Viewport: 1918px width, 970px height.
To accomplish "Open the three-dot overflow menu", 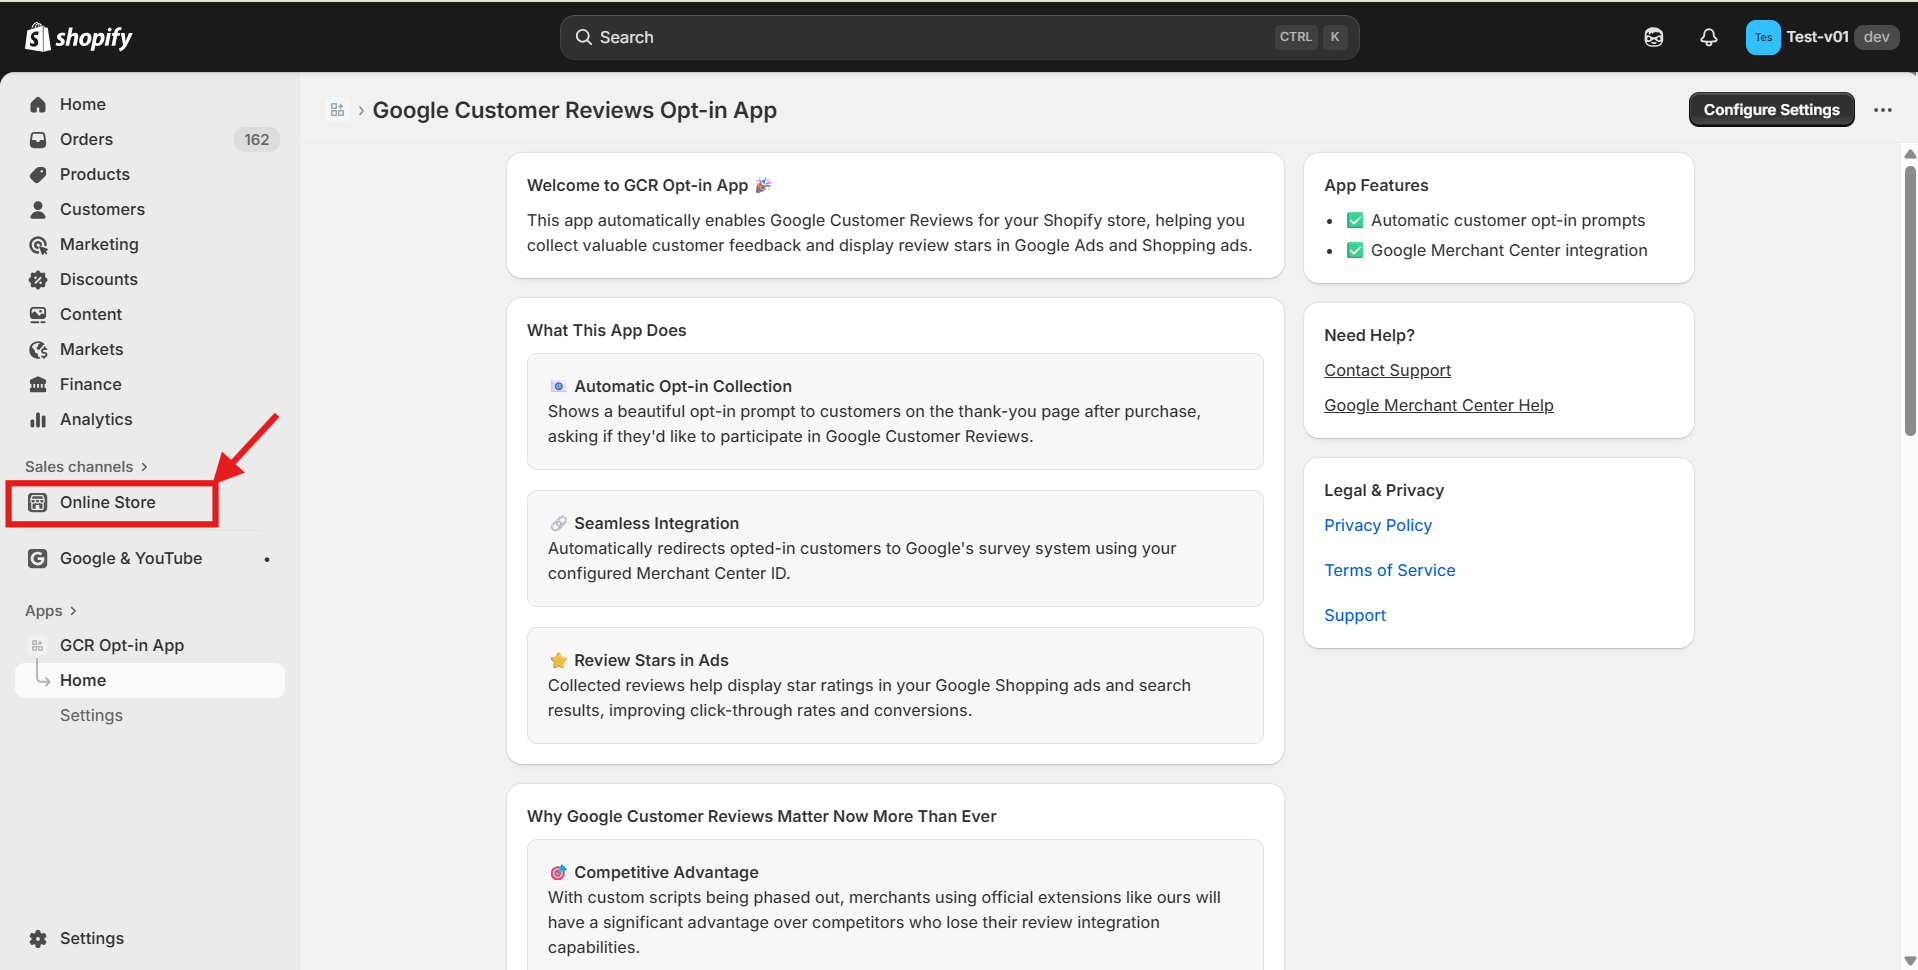I will (x=1884, y=110).
